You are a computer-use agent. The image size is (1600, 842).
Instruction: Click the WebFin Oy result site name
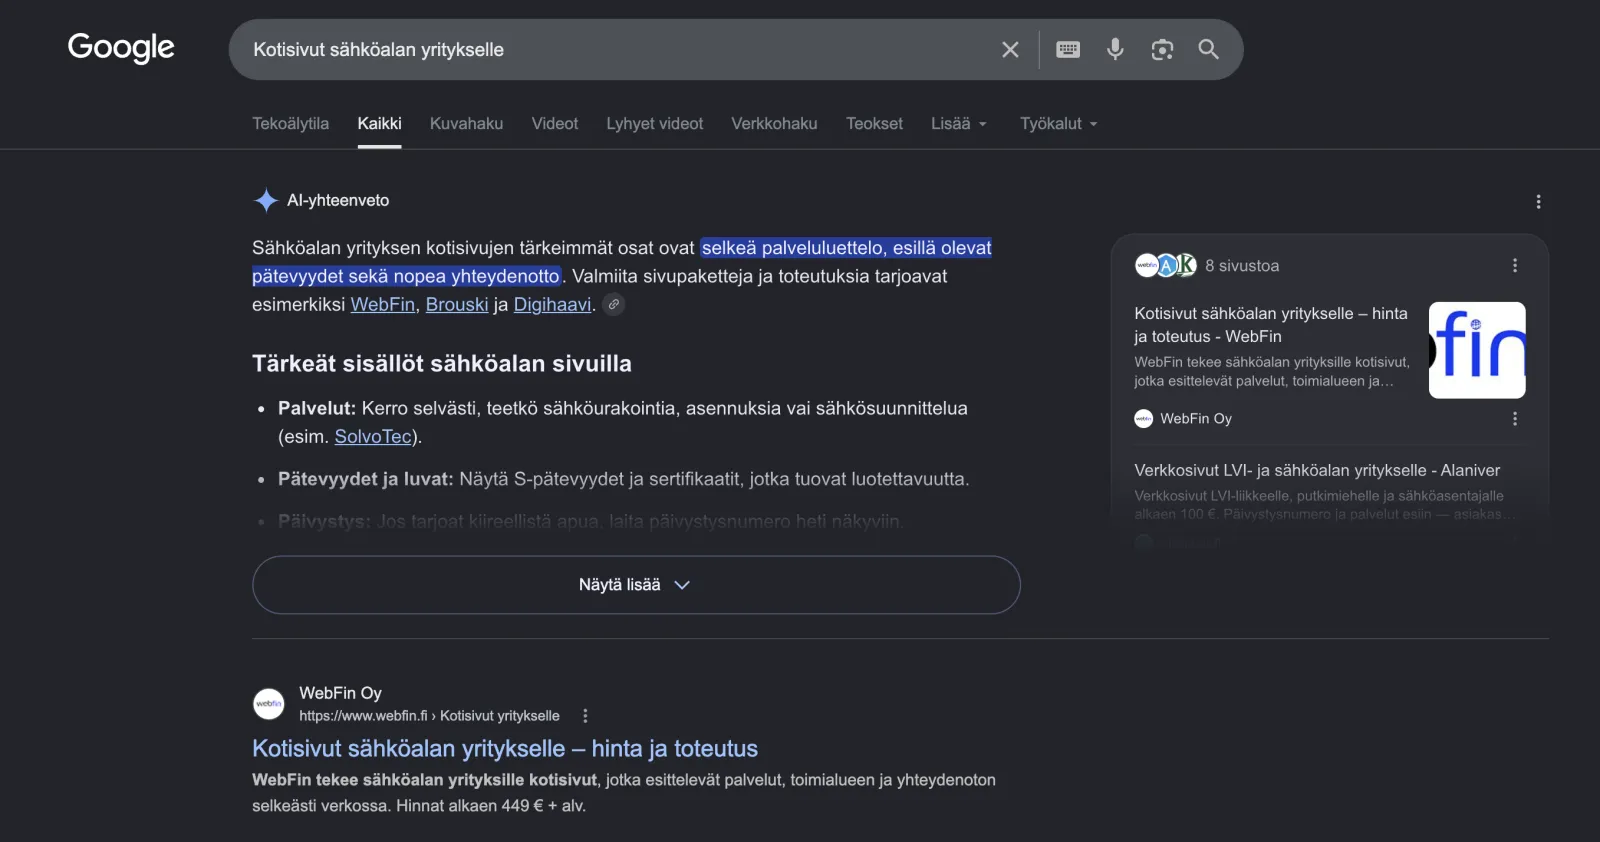340,693
